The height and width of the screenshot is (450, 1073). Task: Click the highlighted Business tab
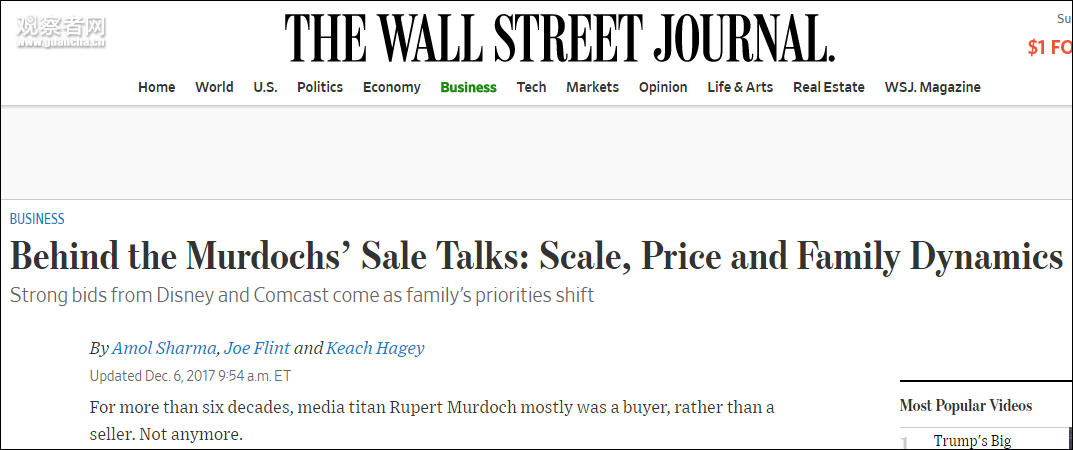[x=468, y=87]
